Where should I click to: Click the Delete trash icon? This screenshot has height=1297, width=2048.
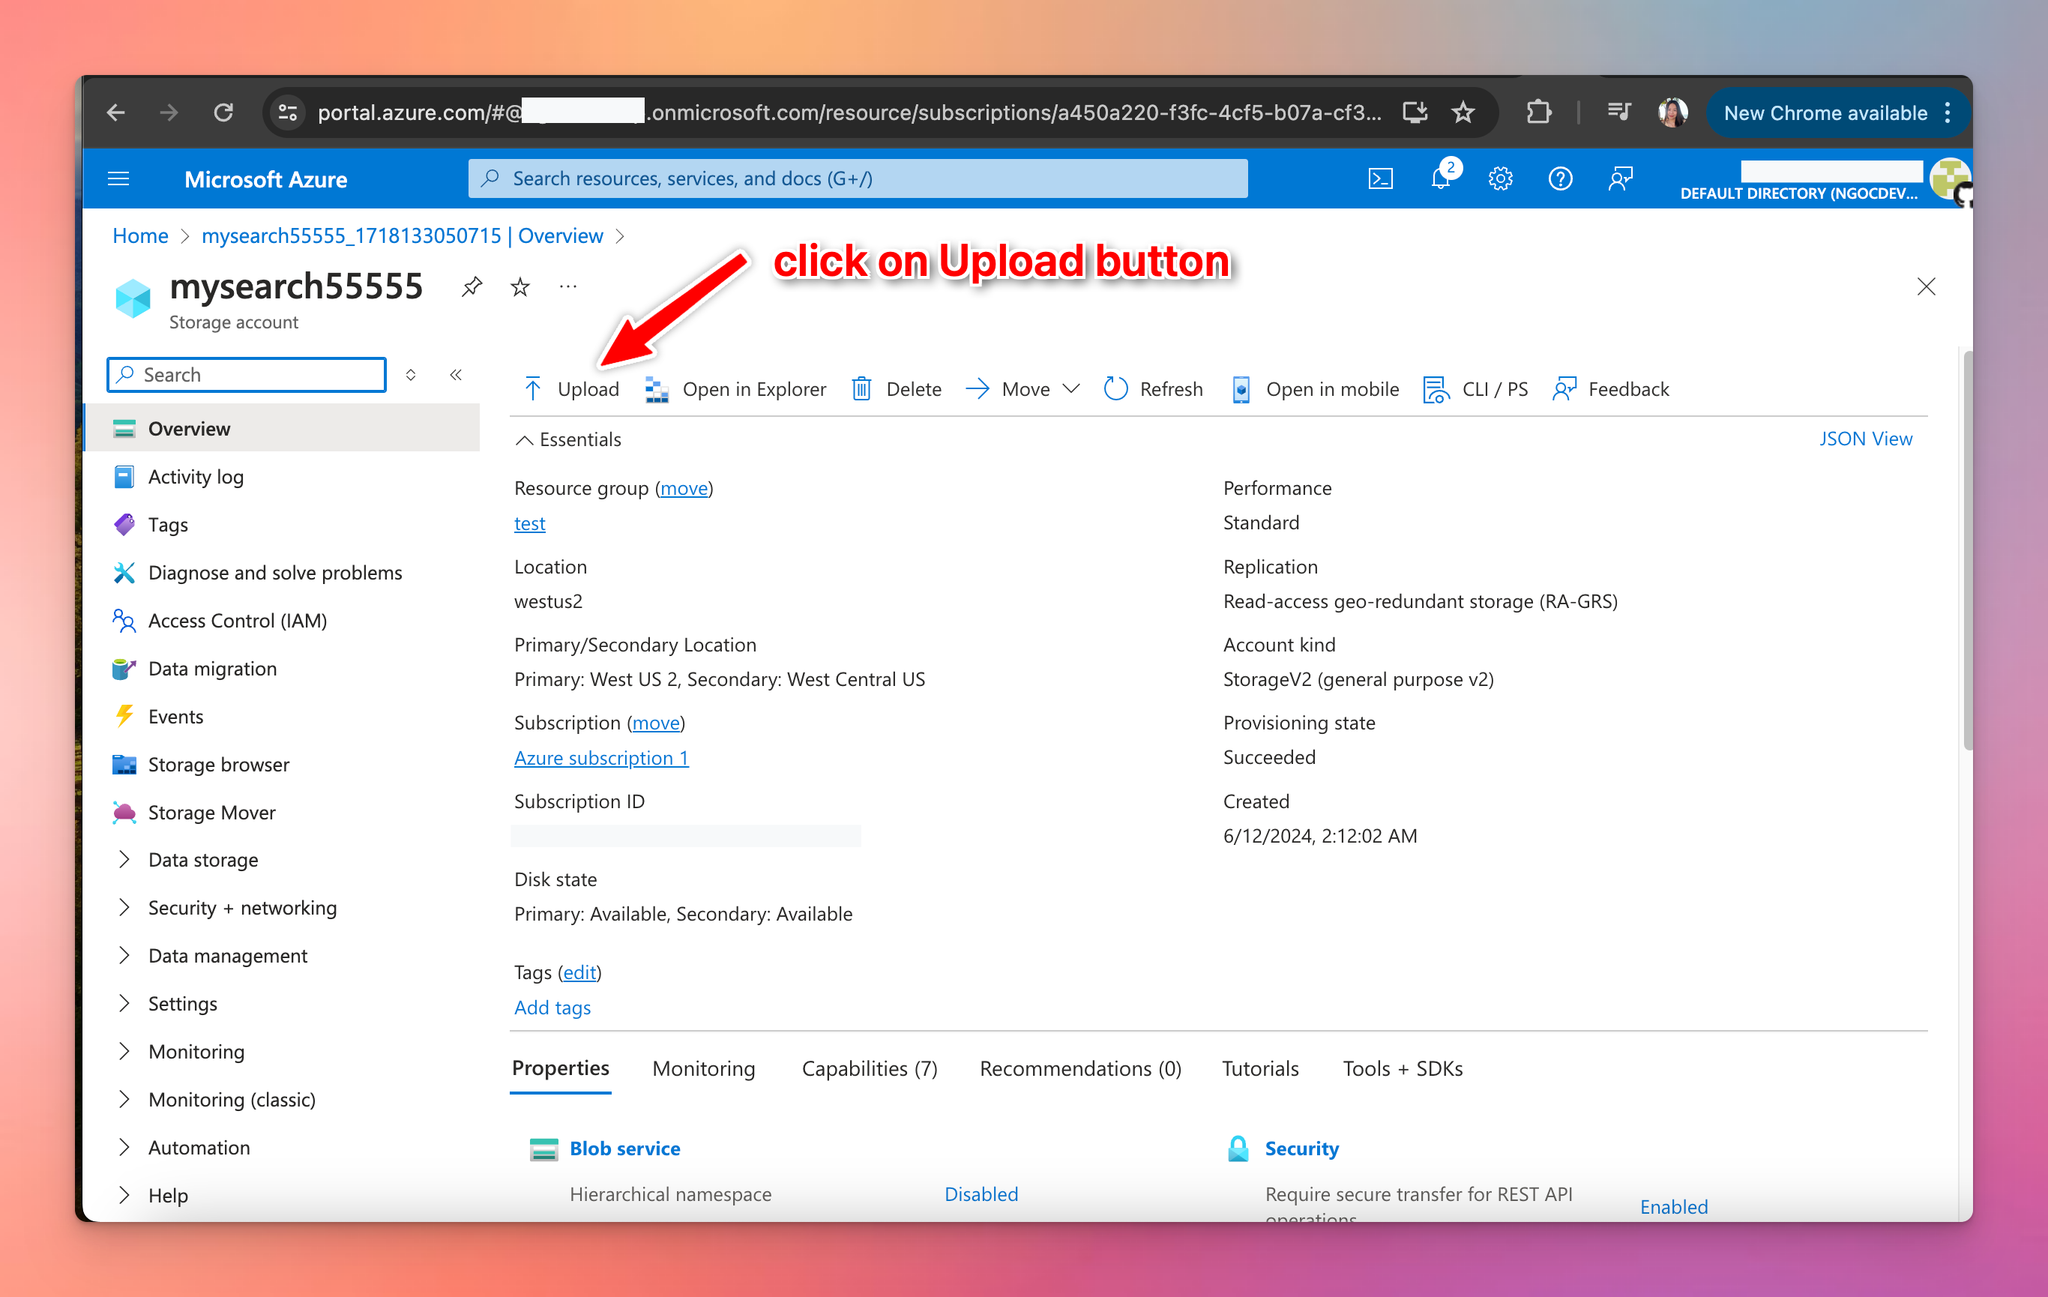click(x=862, y=389)
